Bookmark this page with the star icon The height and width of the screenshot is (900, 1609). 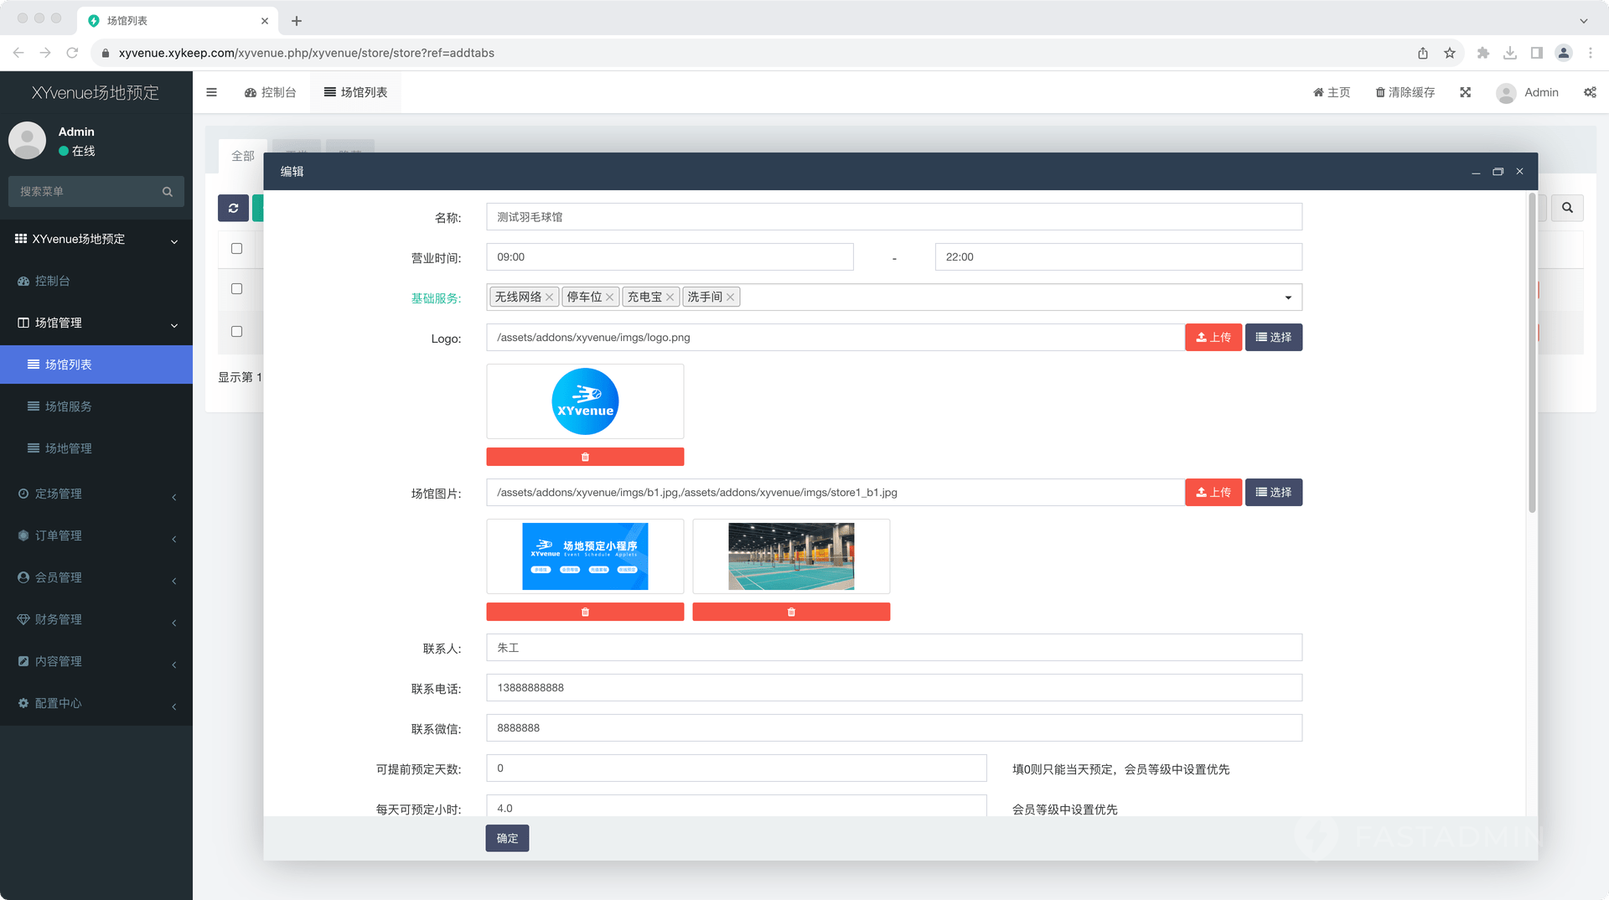1449,53
